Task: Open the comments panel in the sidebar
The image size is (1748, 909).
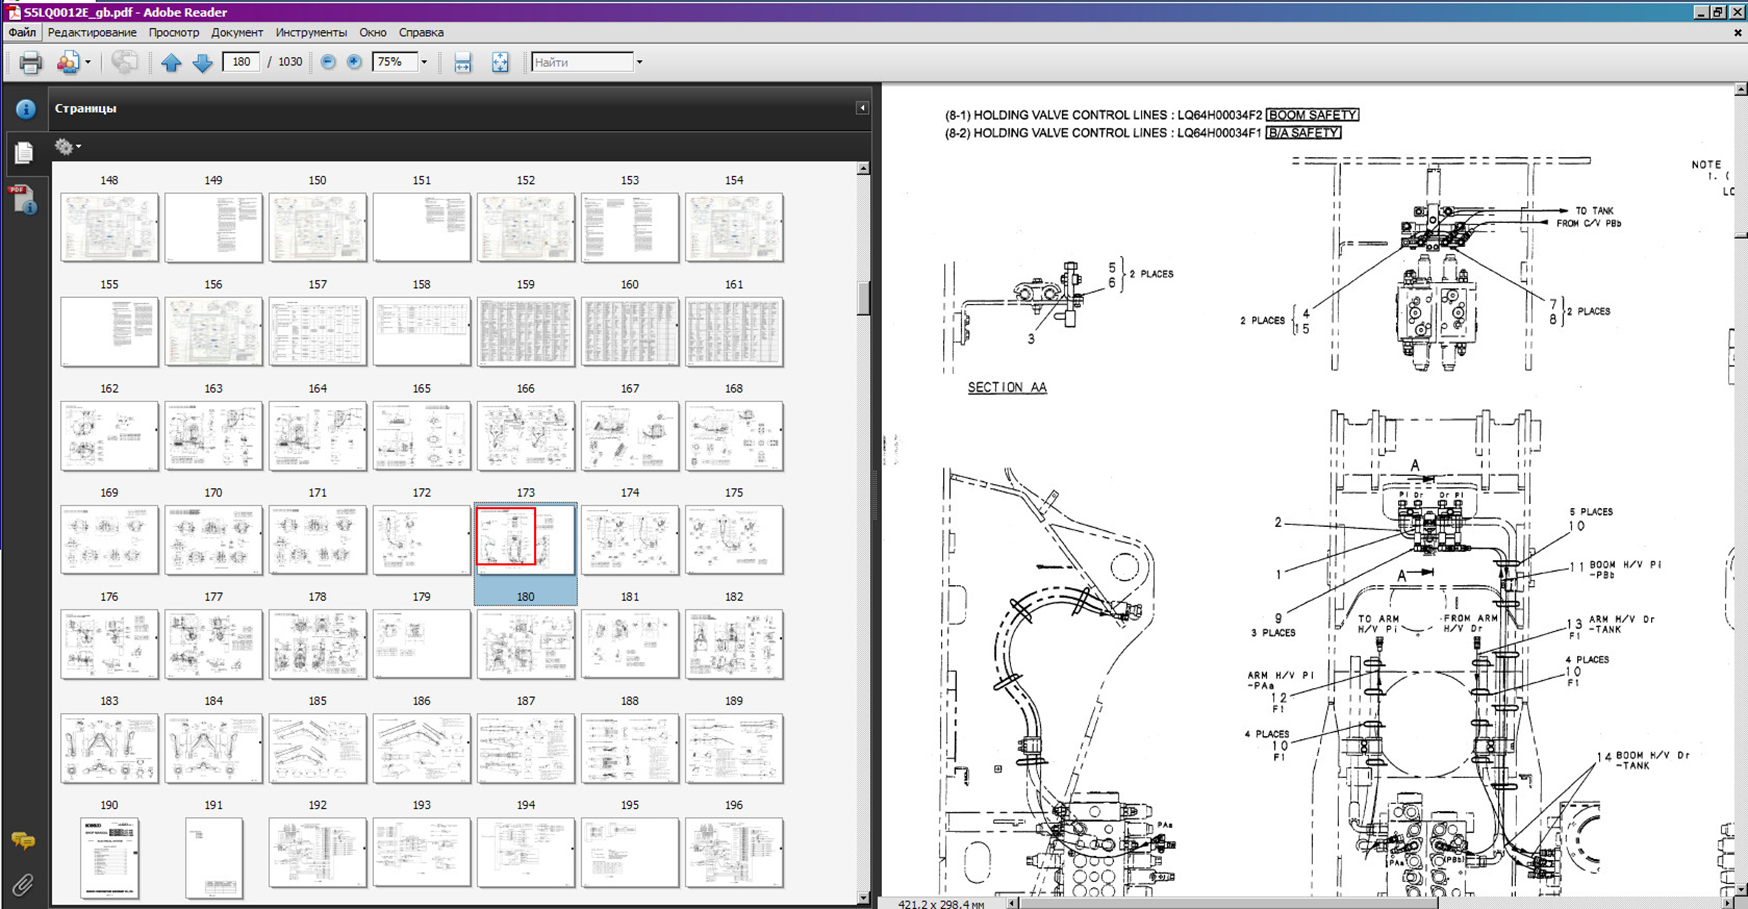Action: (x=23, y=841)
